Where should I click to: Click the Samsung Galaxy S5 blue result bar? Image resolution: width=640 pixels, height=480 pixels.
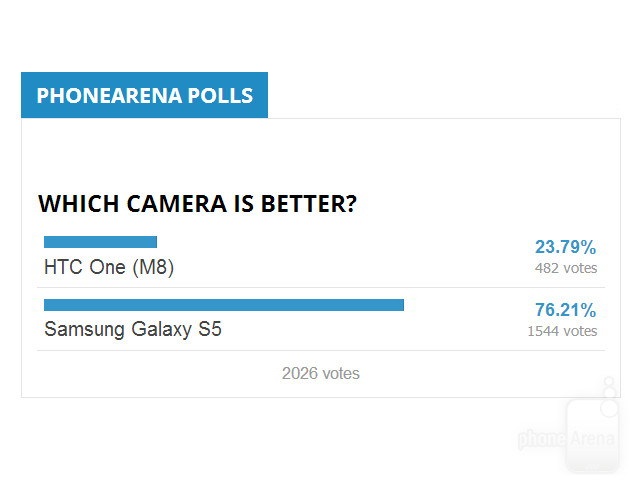coord(223,304)
